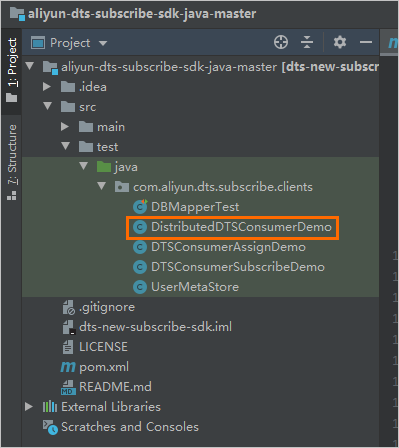Select dts-new-subscribe-sdk.iml file name
Viewport: 399px width, 448px height.
pyautogui.click(x=155, y=327)
